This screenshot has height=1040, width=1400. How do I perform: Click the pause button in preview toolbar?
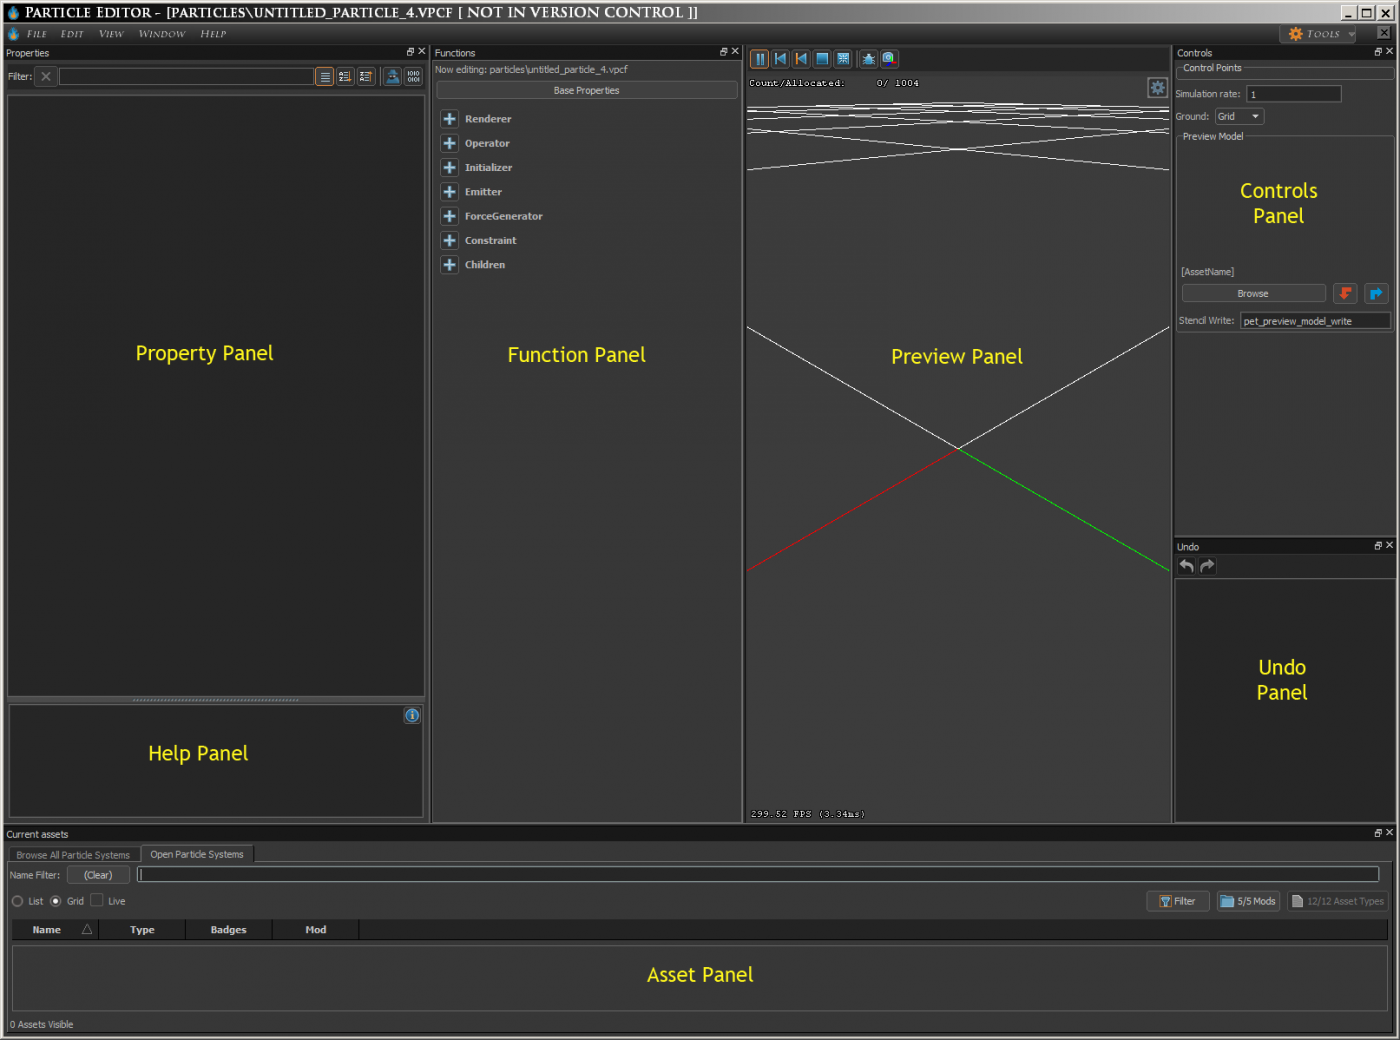(759, 58)
